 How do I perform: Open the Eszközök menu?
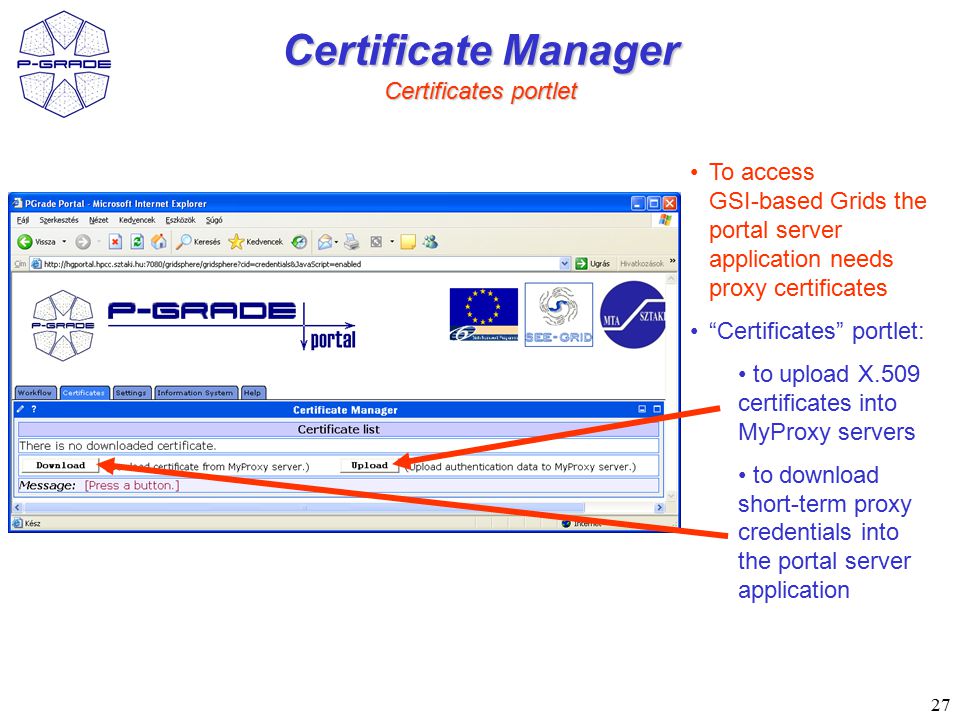point(180,220)
